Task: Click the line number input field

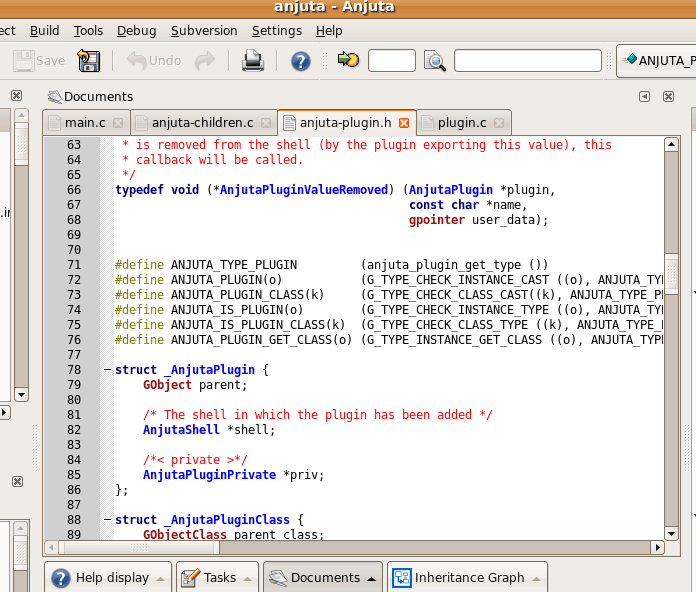Action: (391, 61)
